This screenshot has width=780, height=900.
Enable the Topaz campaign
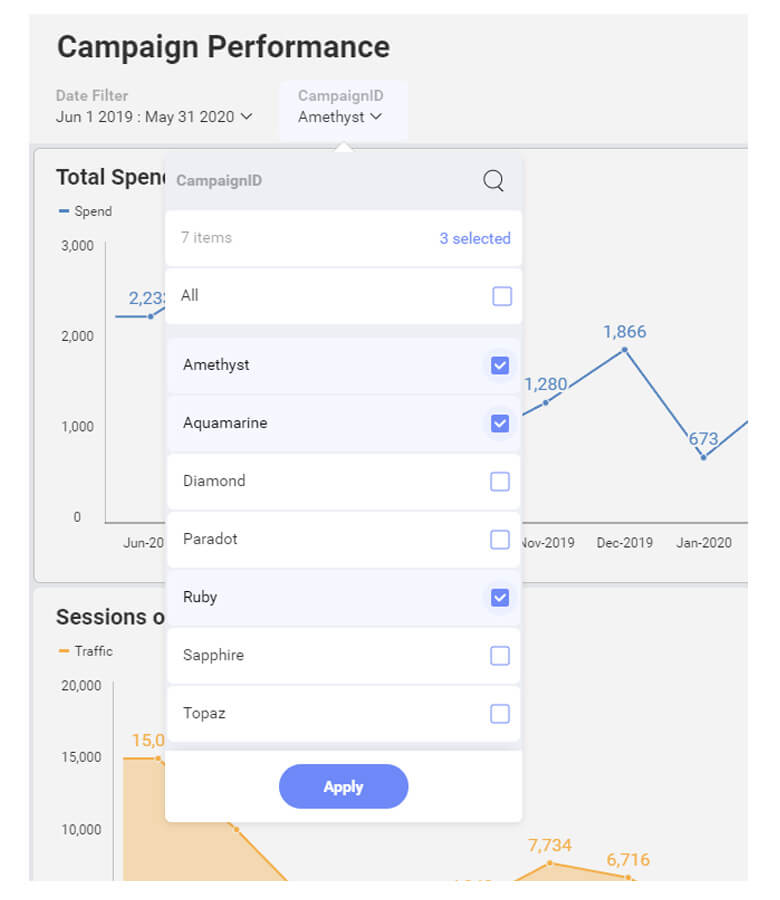point(500,713)
